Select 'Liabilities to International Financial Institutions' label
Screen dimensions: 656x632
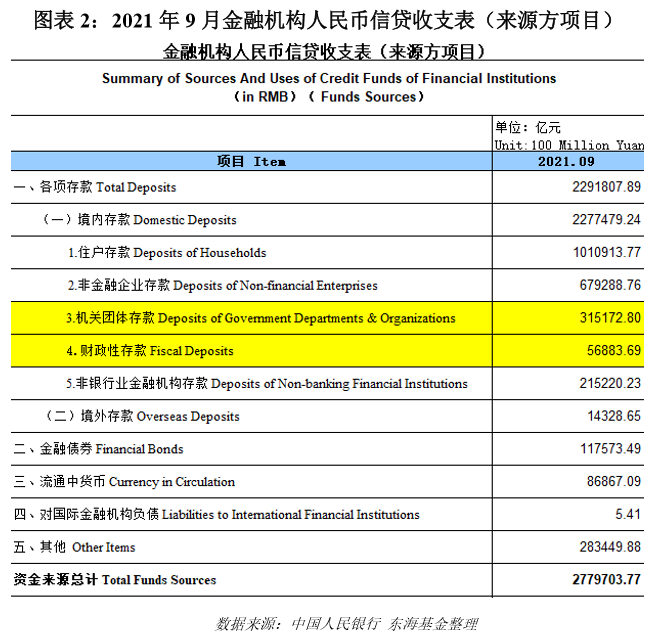216,514
